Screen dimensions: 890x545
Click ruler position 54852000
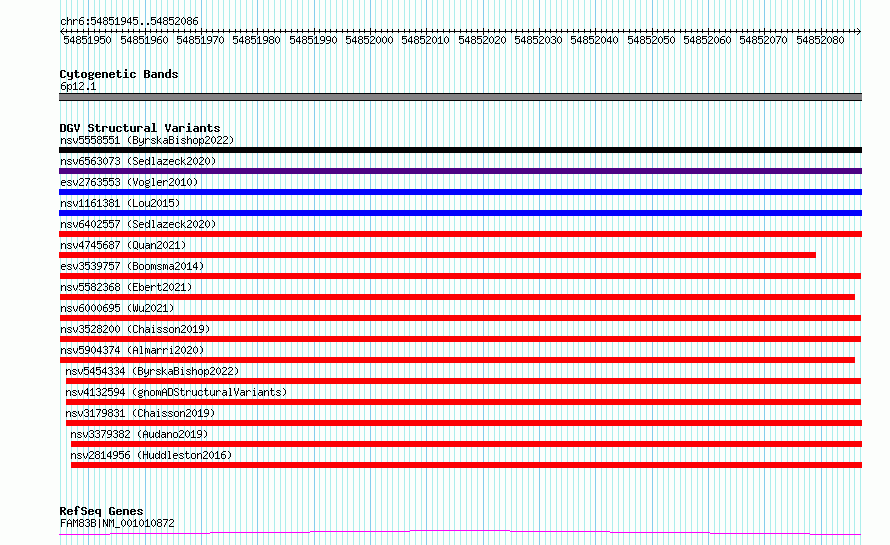click(x=370, y=40)
